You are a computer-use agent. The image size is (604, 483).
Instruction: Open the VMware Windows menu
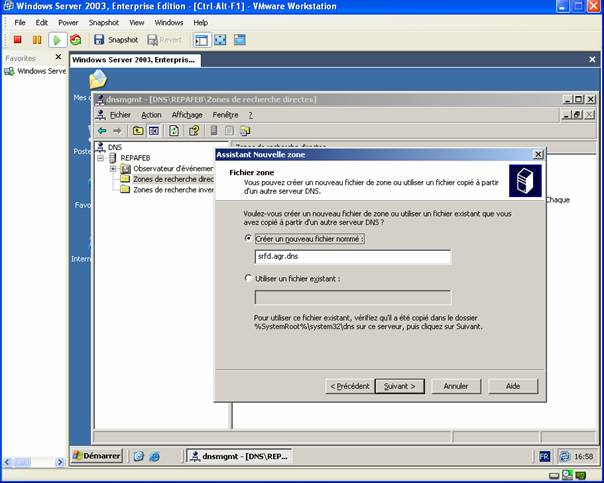click(x=169, y=23)
